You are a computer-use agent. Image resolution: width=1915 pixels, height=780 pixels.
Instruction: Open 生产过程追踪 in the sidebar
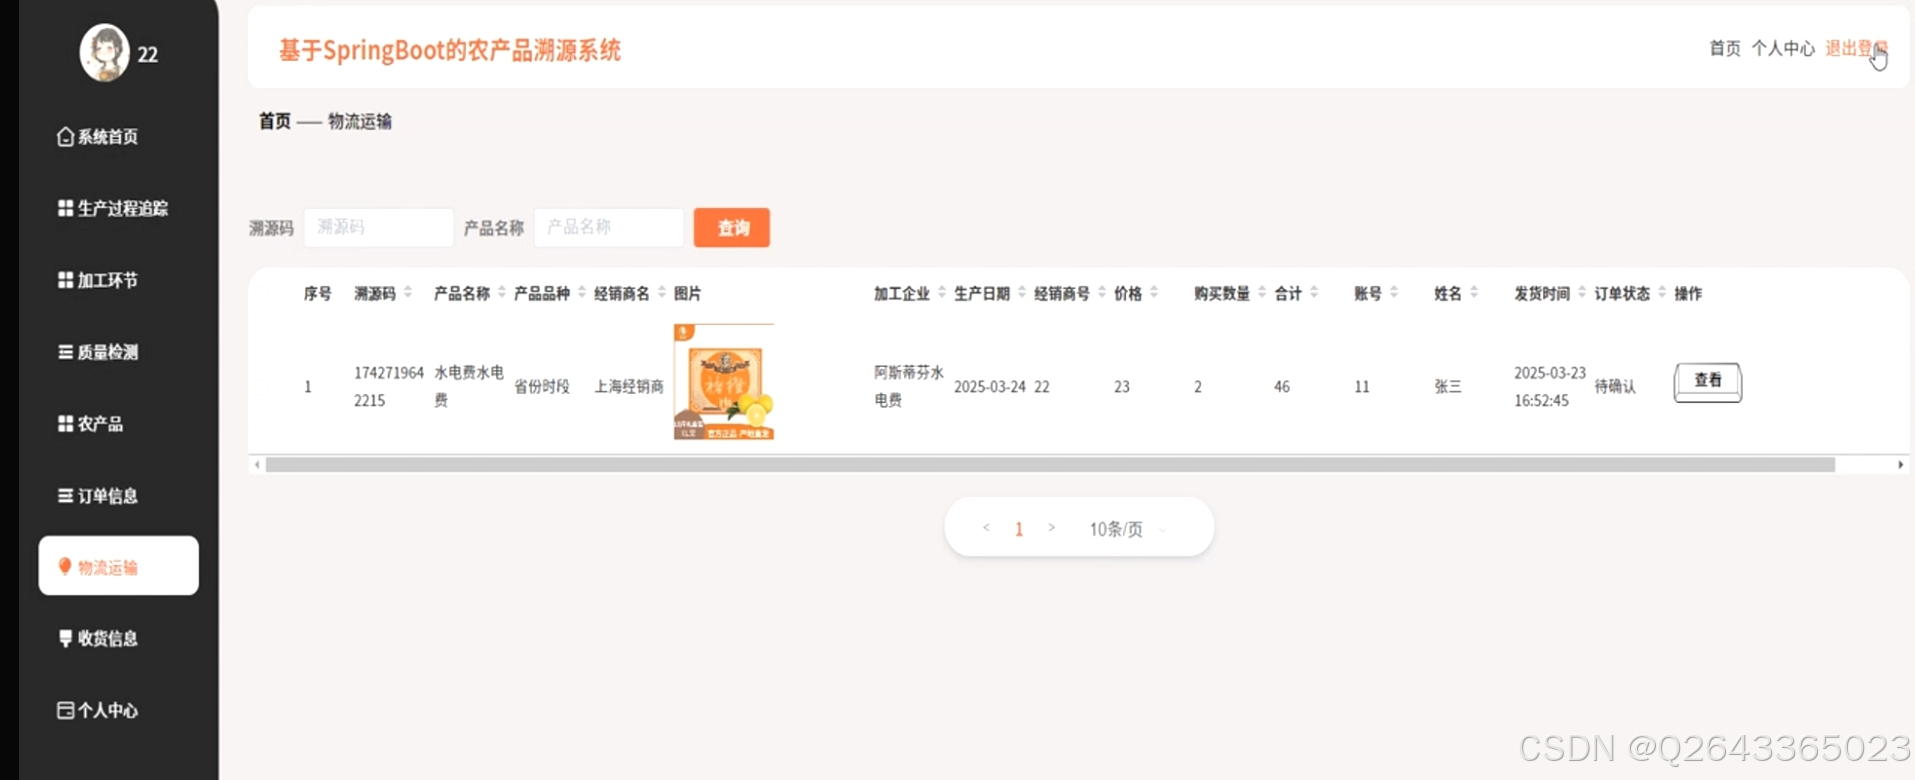[x=113, y=208]
